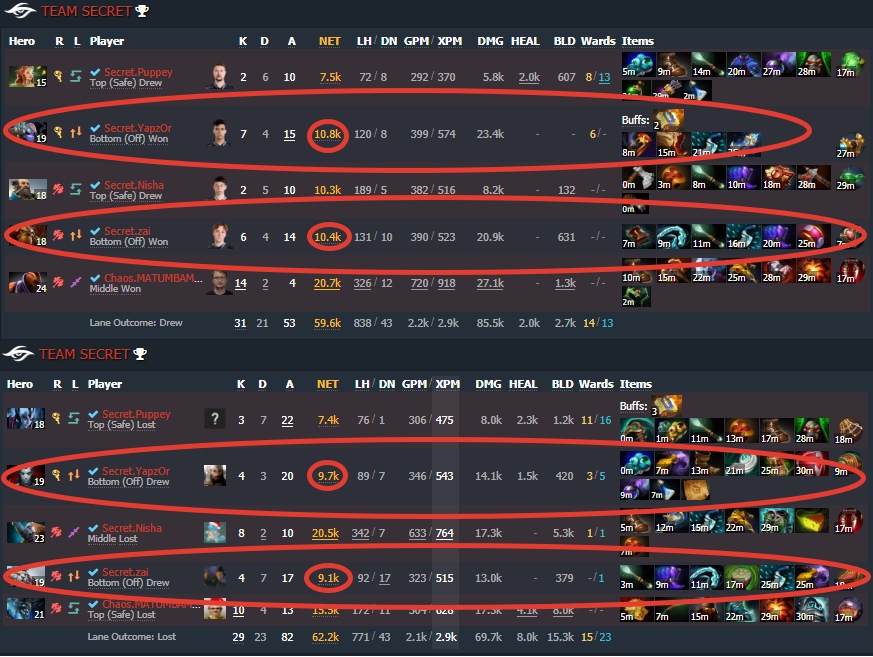Image resolution: width=873 pixels, height=657 pixels.
Task: Open Secret.YapzOr player link in first table
Action: click(138, 128)
